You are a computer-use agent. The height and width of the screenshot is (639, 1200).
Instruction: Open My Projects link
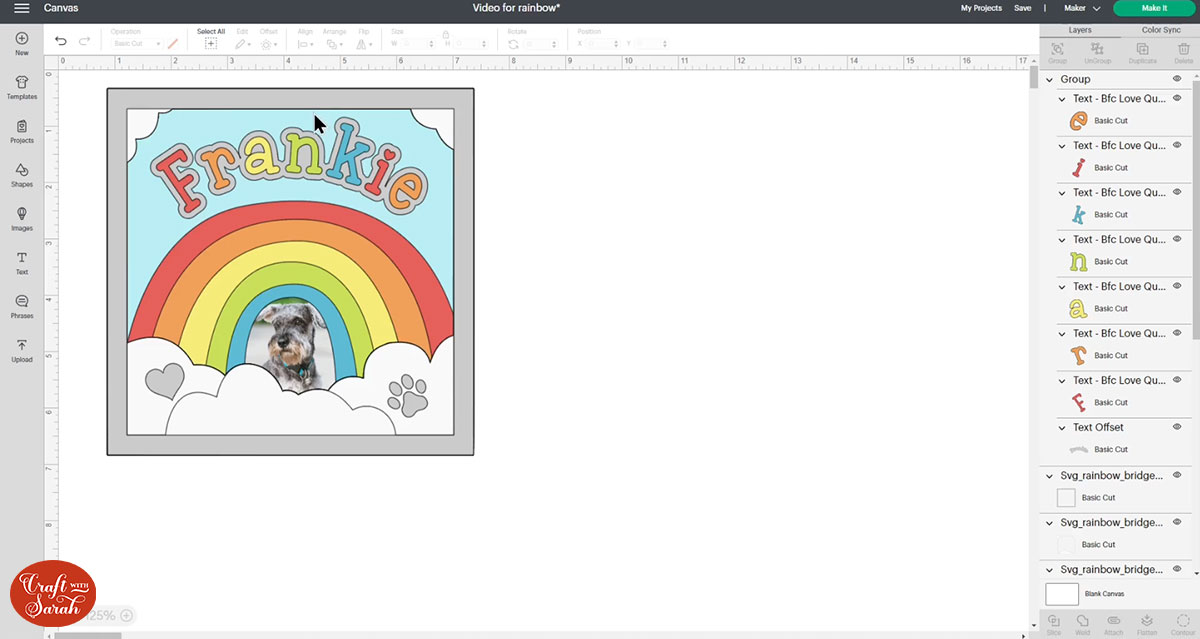click(x=981, y=8)
